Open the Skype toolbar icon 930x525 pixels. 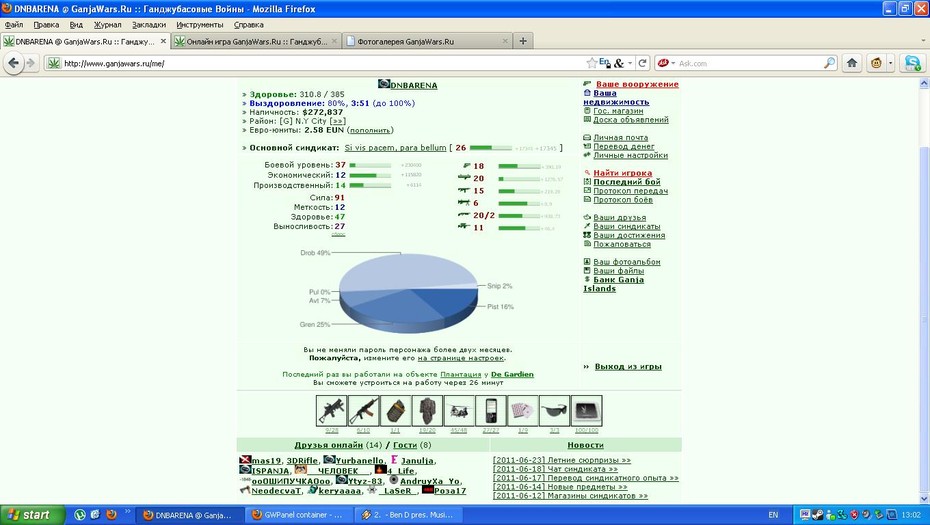point(913,63)
